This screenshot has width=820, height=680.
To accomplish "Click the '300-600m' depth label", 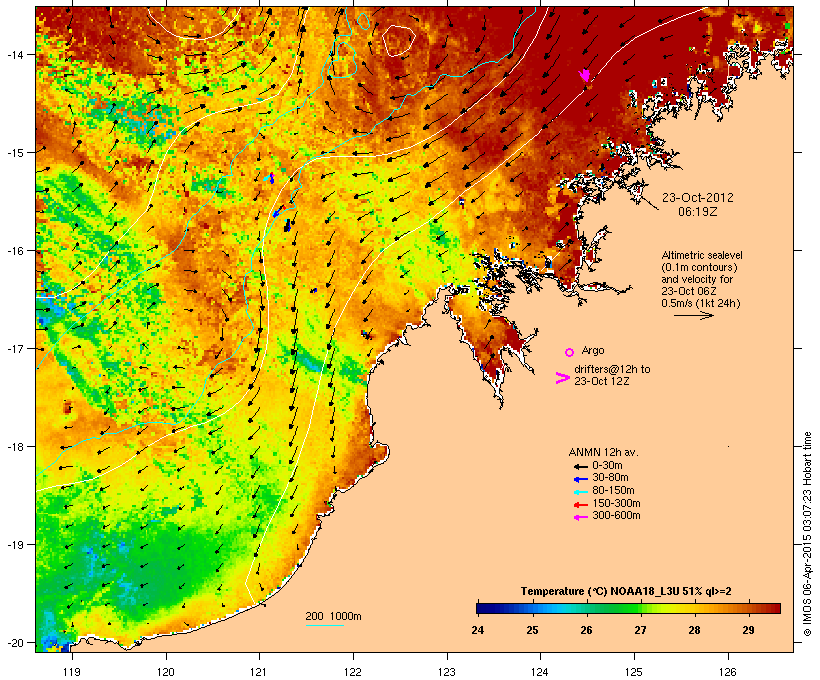I will pos(616,516).
